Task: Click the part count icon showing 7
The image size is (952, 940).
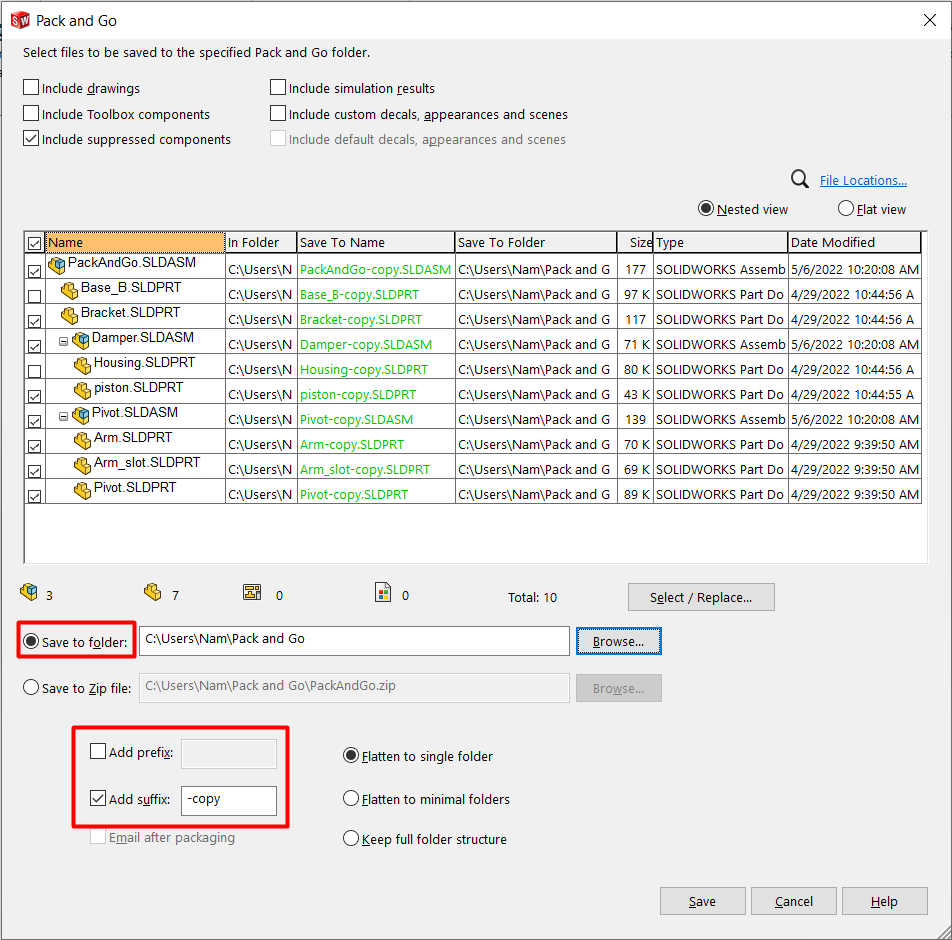Action: point(152,592)
